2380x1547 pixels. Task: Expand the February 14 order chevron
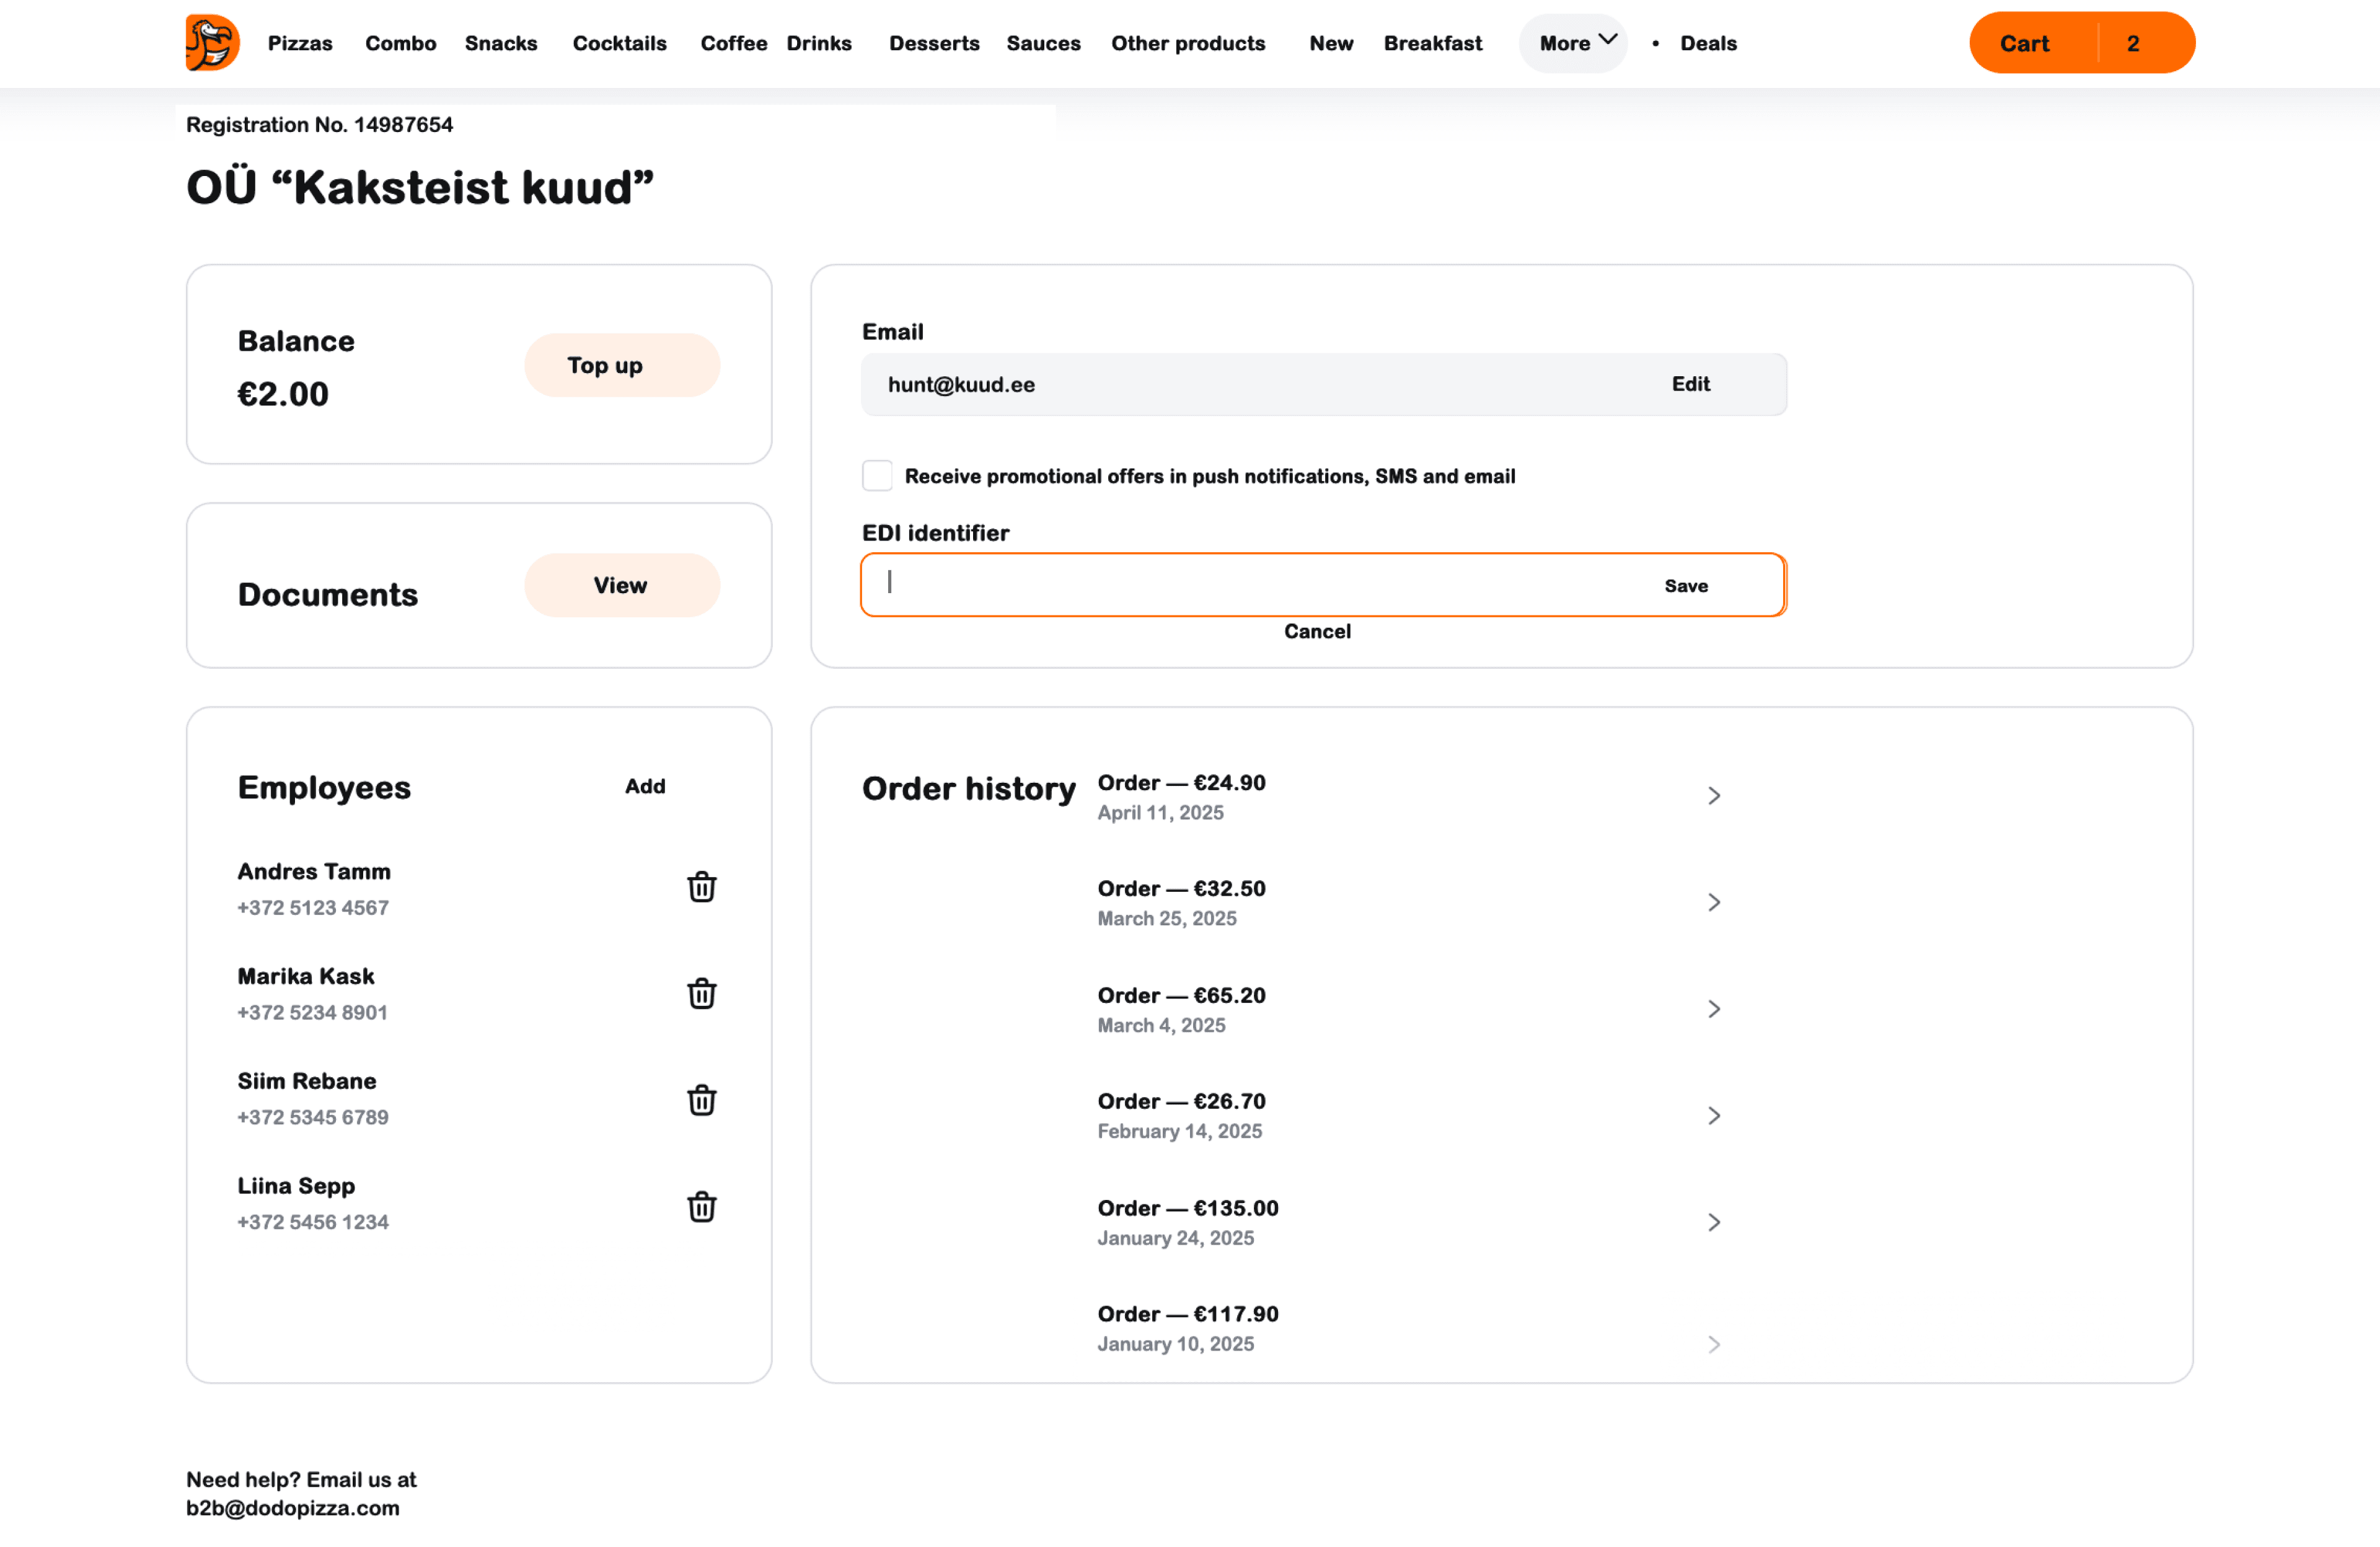pyautogui.click(x=1713, y=1115)
